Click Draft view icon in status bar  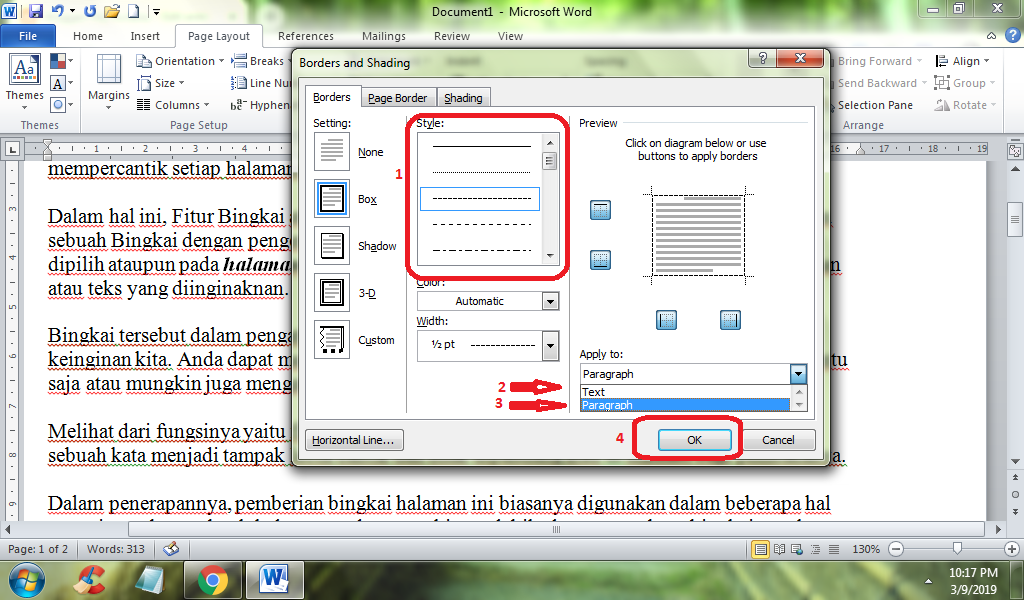tap(833, 549)
